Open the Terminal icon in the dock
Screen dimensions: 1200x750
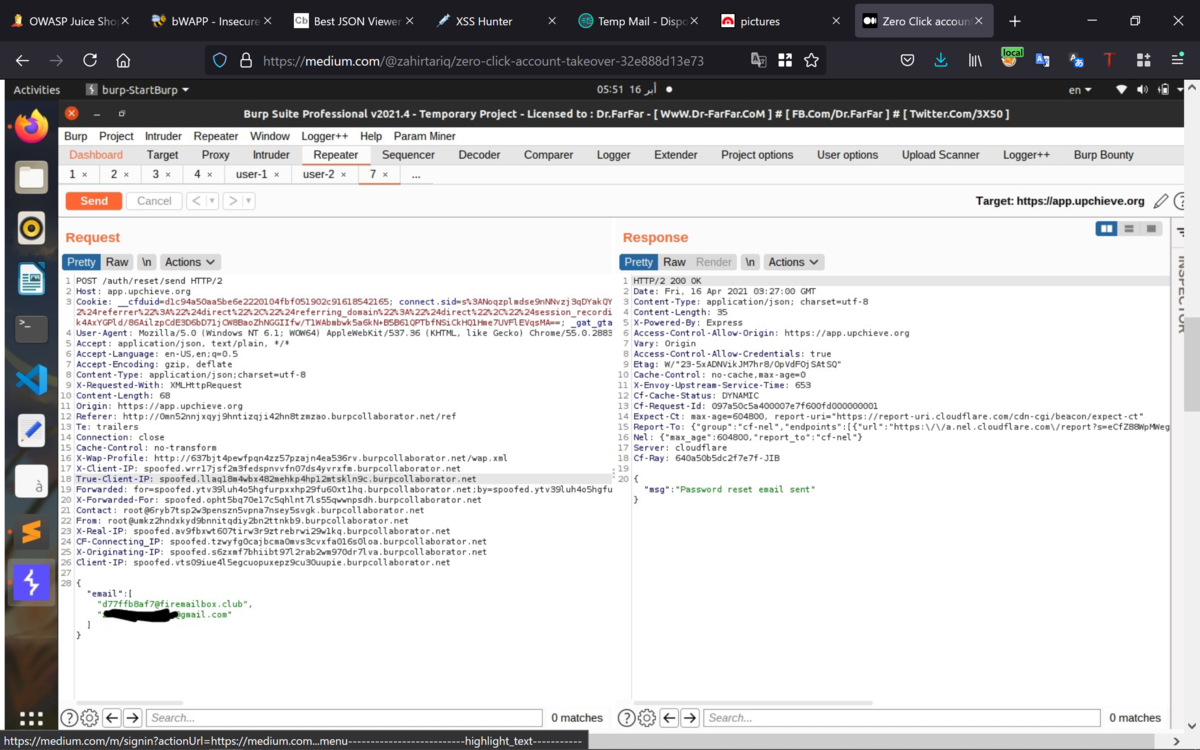(31, 329)
